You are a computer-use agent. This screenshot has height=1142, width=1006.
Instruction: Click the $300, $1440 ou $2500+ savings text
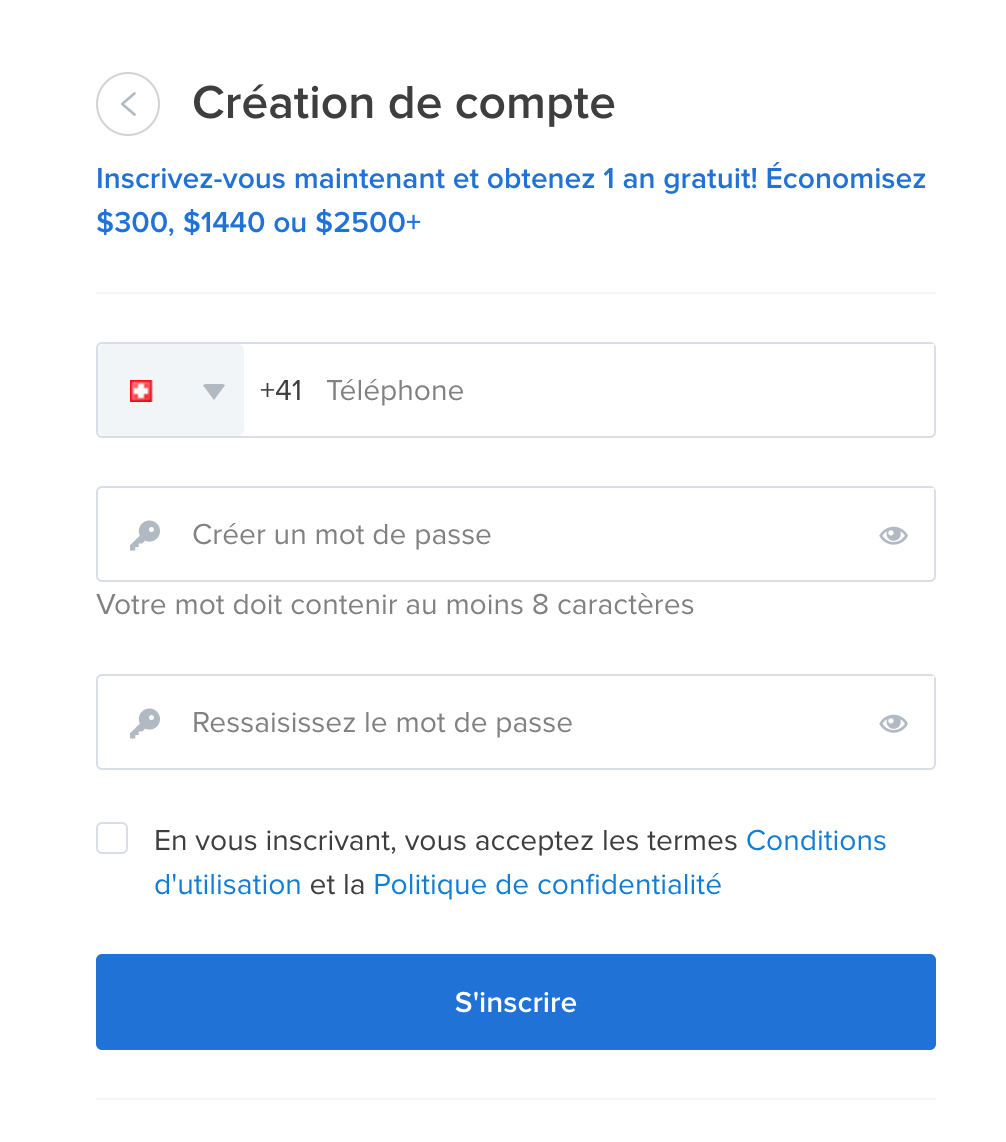click(x=258, y=222)
